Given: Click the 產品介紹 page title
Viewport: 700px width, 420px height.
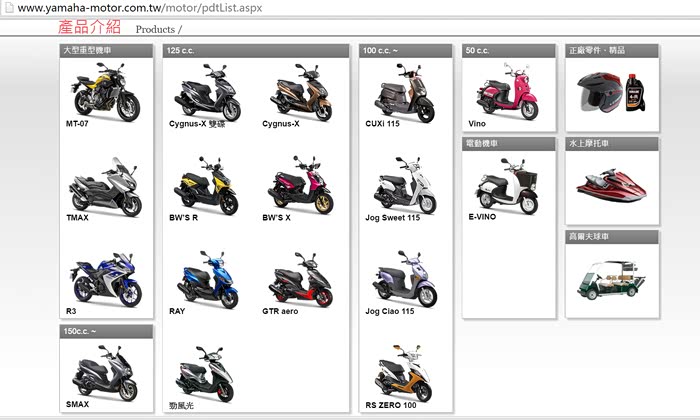Looking at the screenshot, I should click(89, 27).
